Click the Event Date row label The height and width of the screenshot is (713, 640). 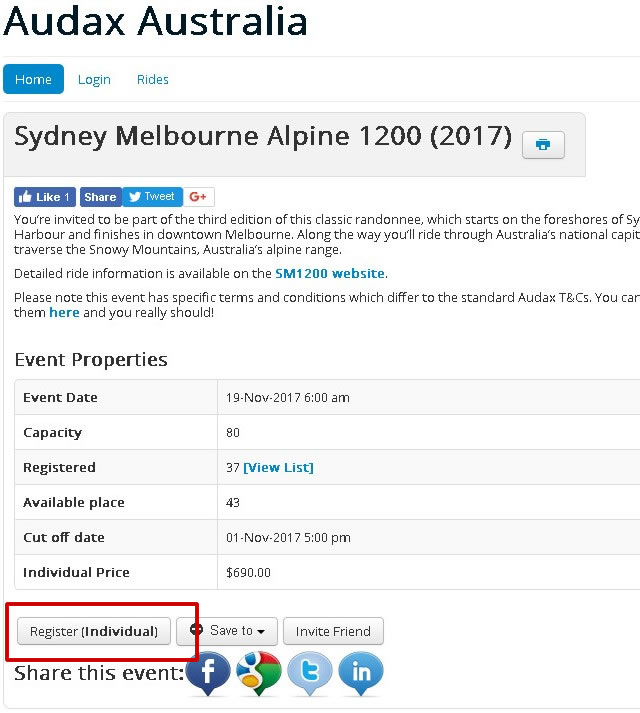pyautogui.click(x=60, y=397)
